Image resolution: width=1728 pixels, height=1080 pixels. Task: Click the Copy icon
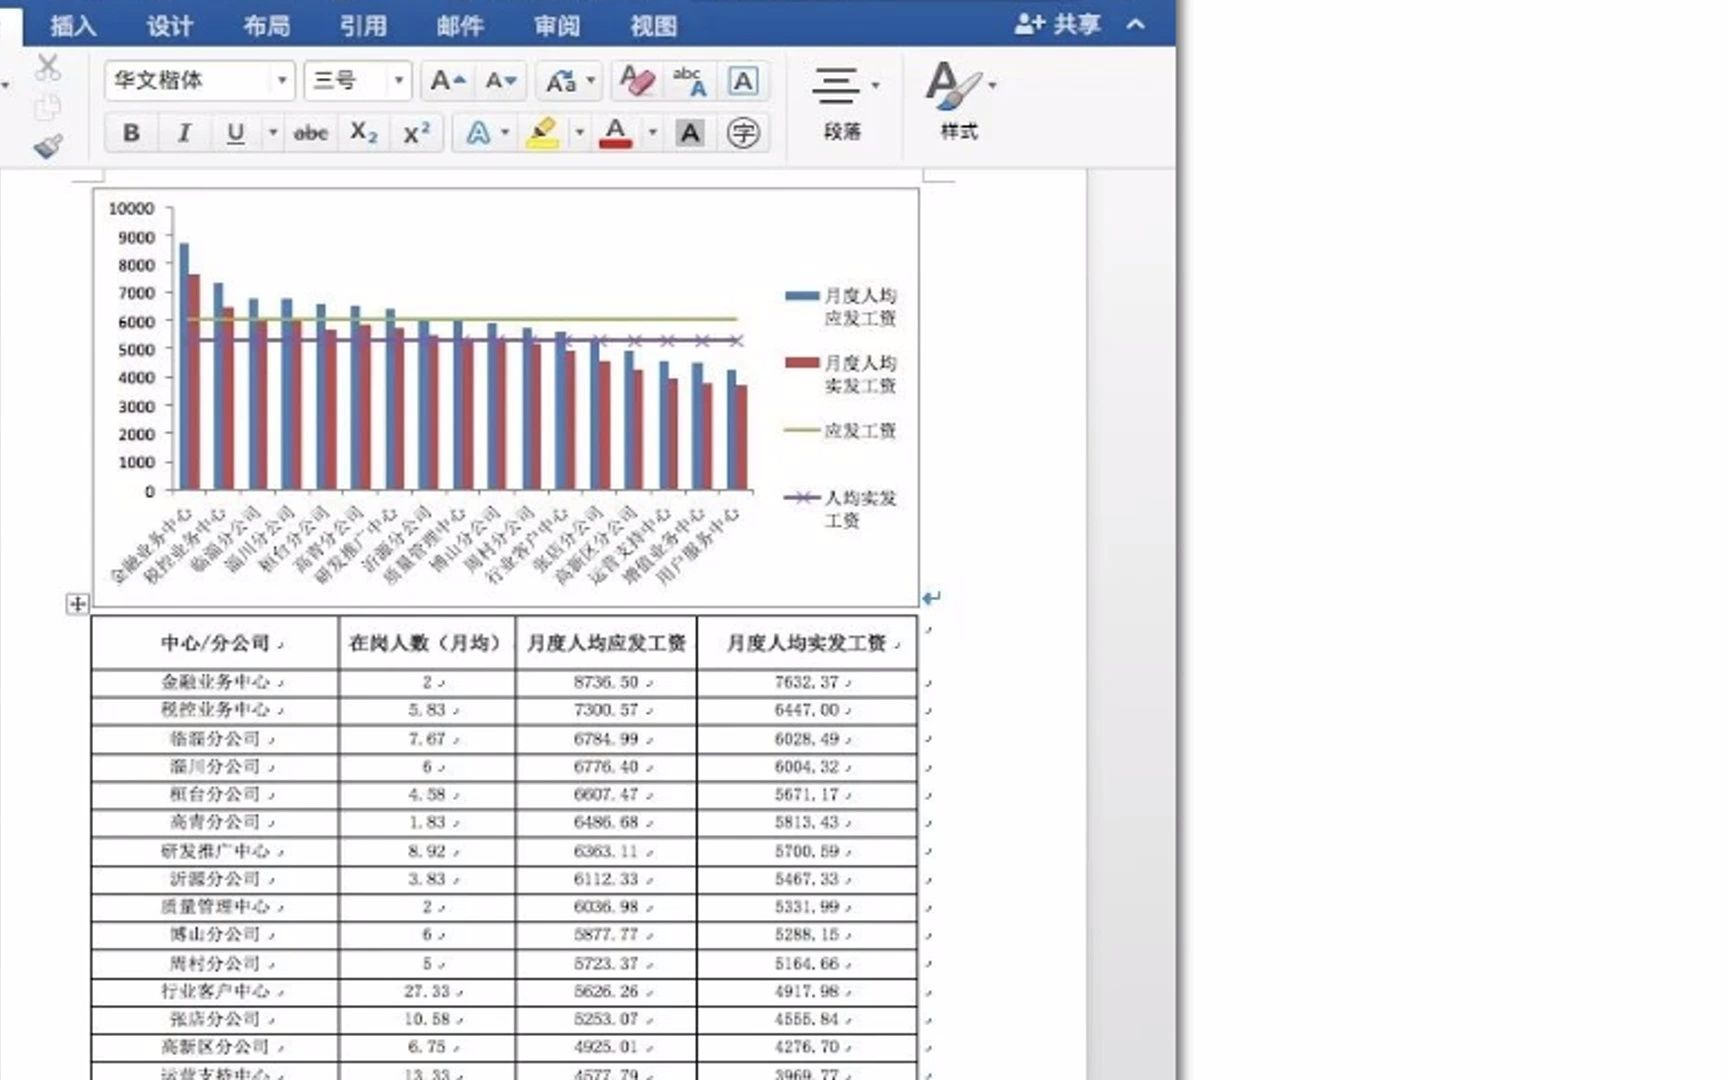click(x=48, y=107)
